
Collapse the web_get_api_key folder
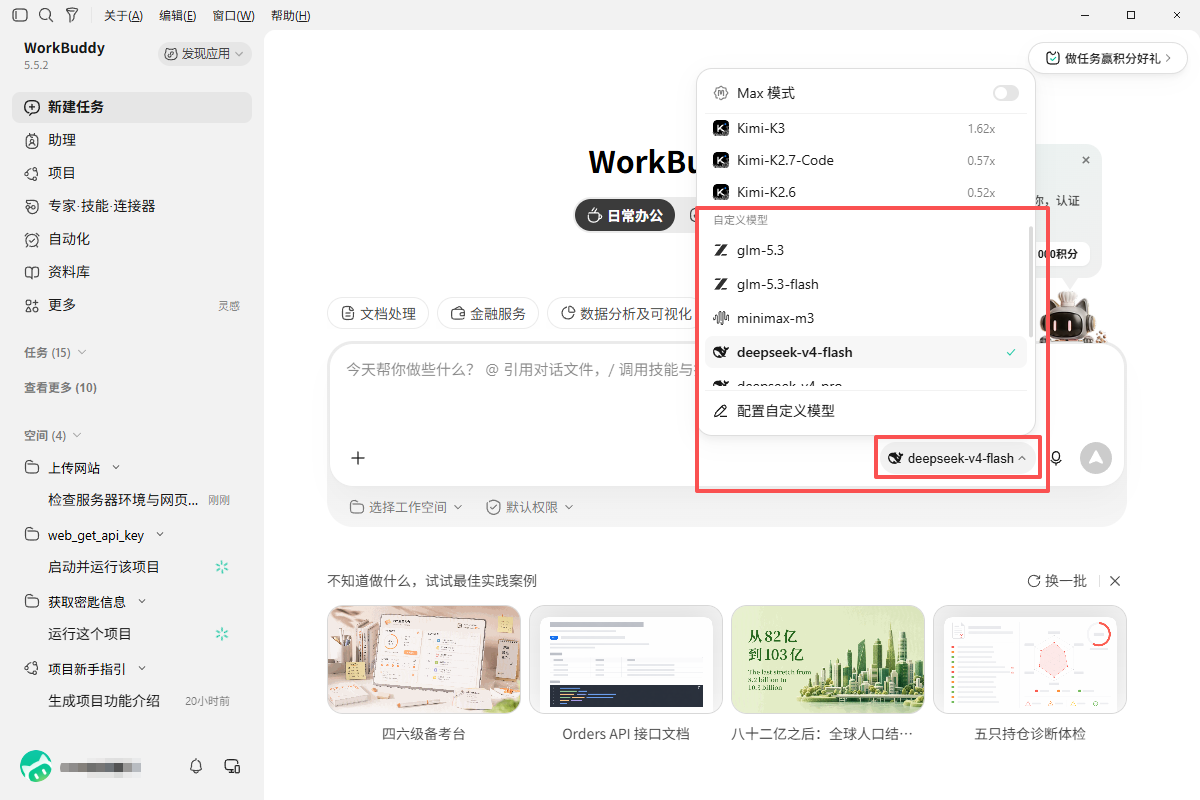point(160,535)
